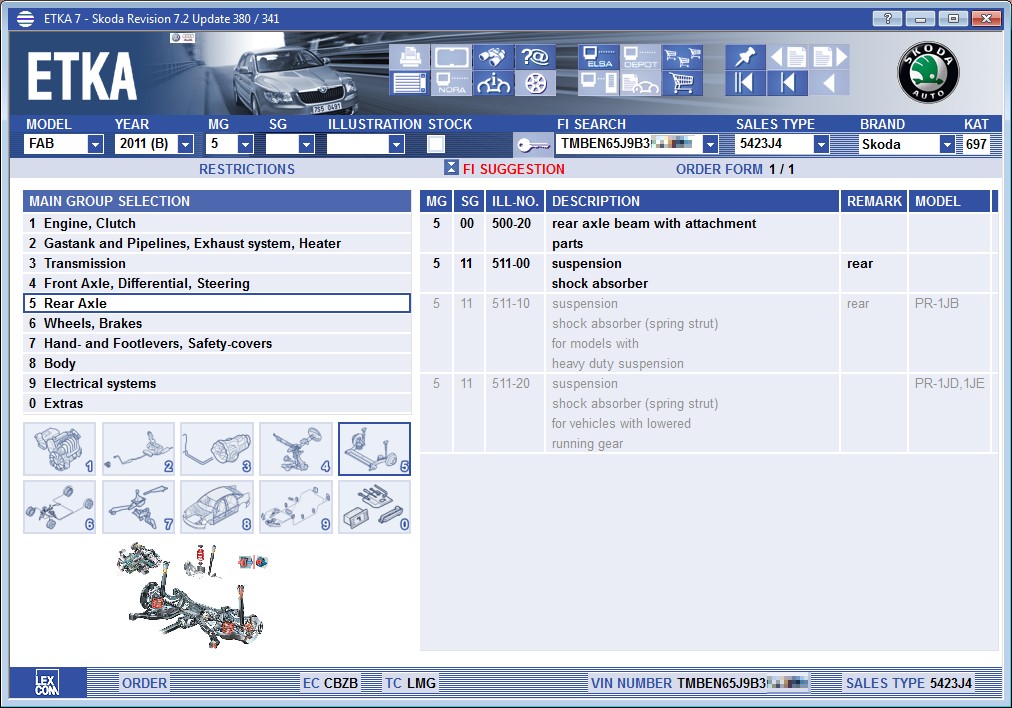The height and width of the screenshot is (708, 1012).
Task: Click the blank frame toolbar icon
Action: 451,57
